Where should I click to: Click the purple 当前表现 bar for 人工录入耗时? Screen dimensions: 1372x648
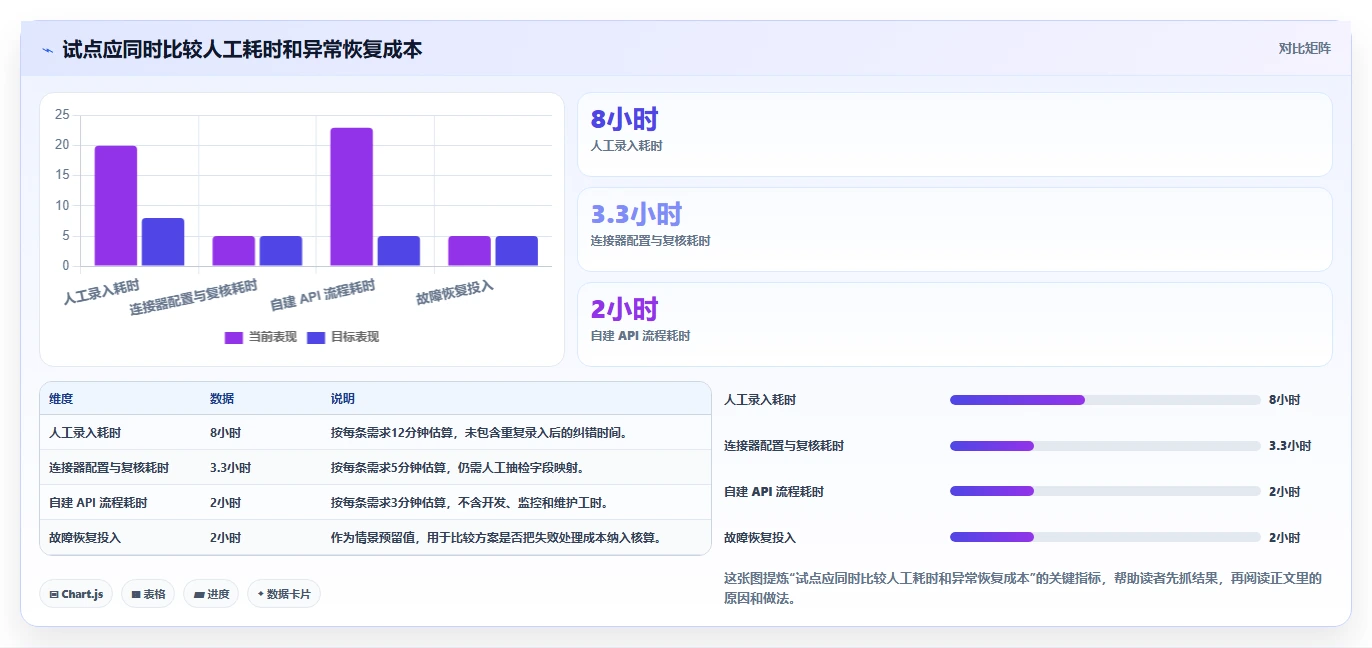tap(116, 206)
